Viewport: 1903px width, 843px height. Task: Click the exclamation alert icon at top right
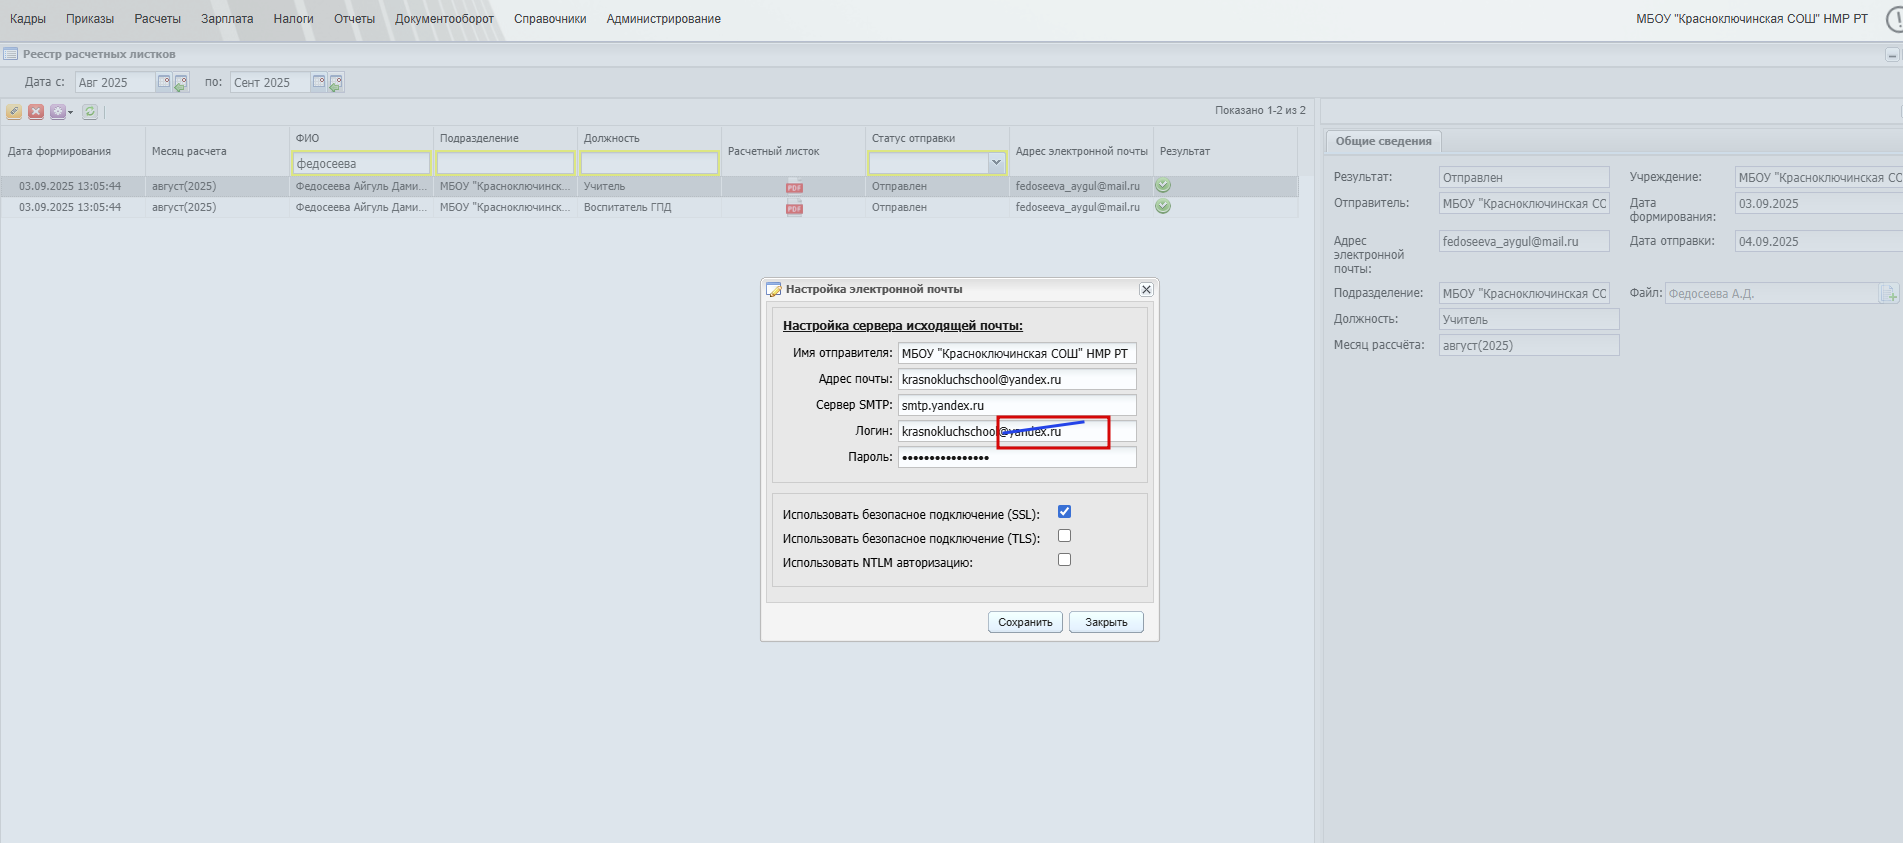[1894, 19]
